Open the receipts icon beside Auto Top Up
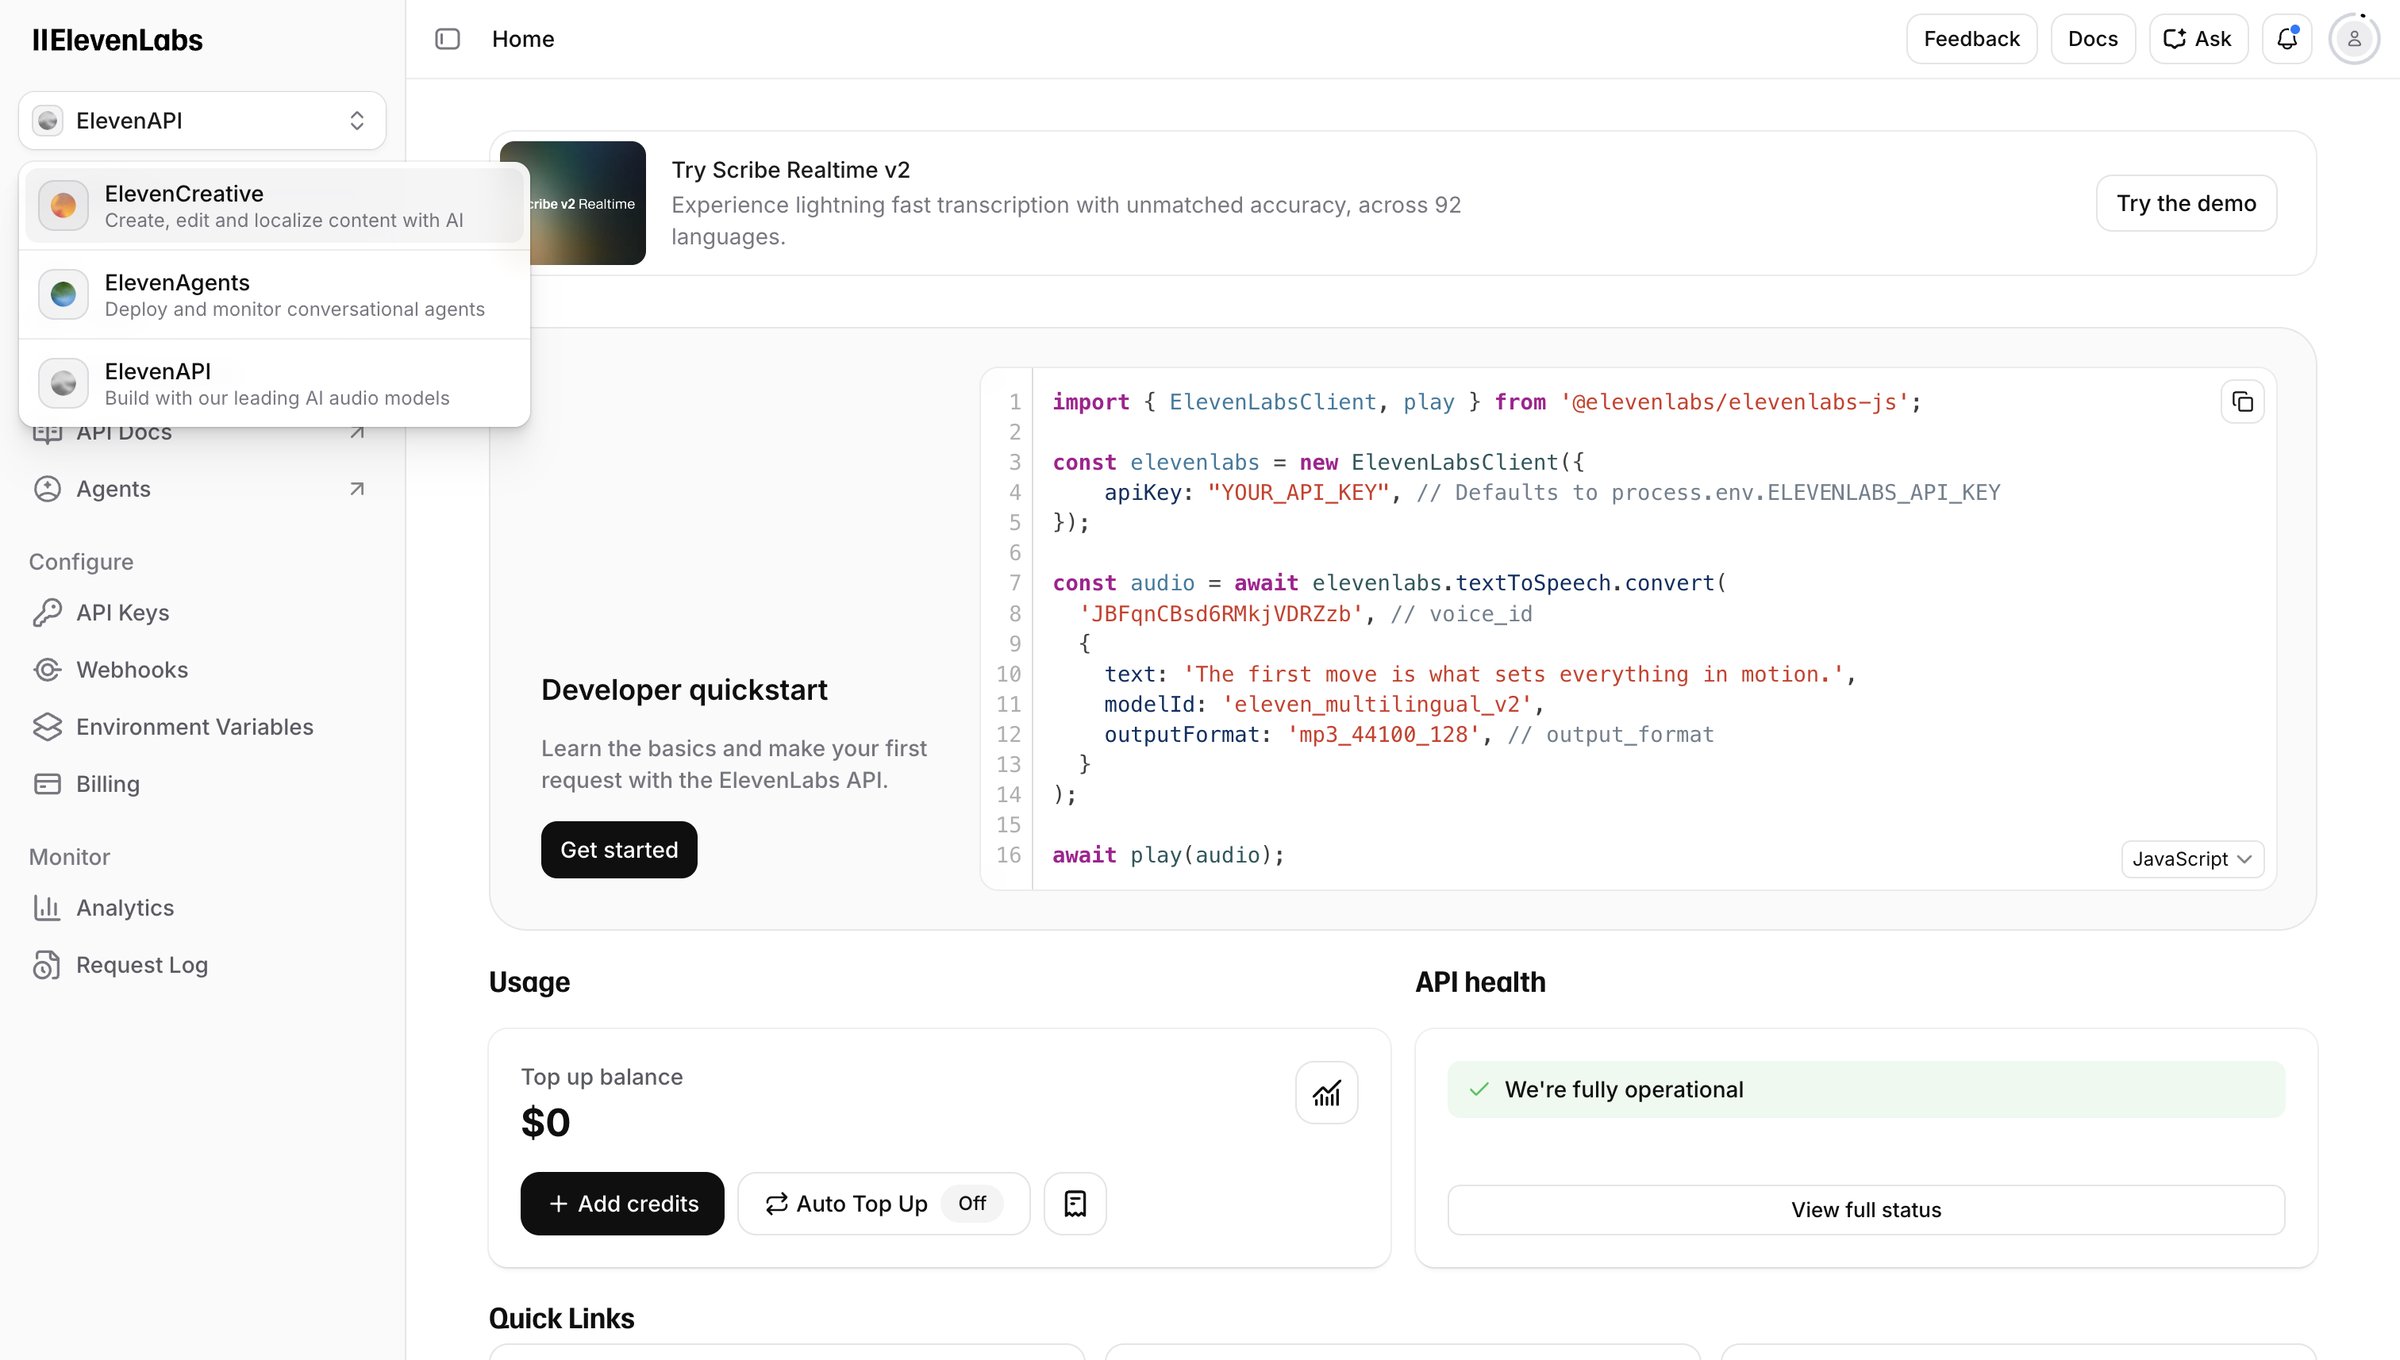 pos(1075,1204)
